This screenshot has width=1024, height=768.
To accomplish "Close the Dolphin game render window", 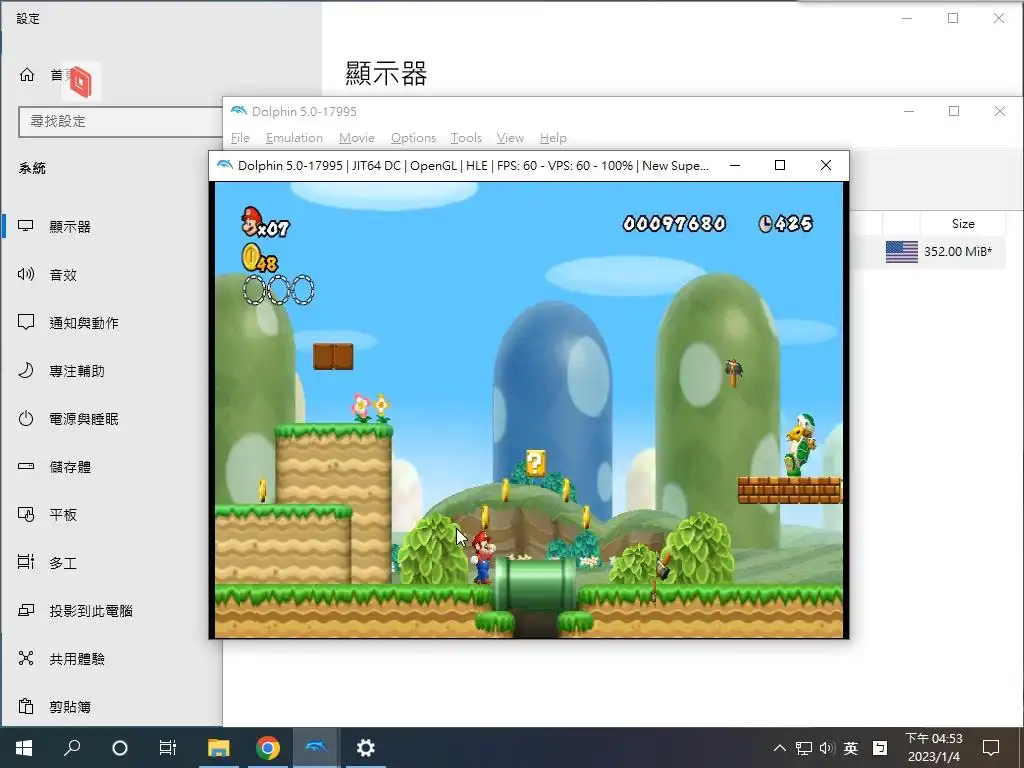I will (826, 165).
